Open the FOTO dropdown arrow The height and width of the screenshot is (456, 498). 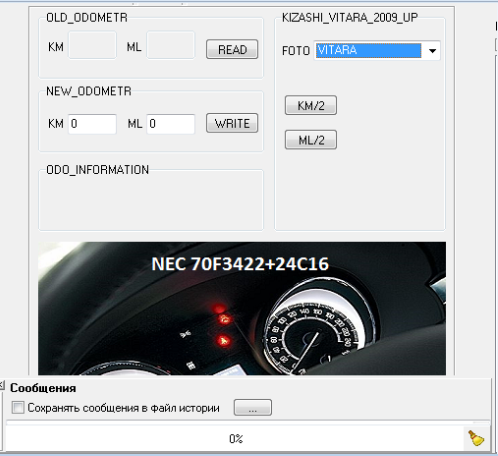pos(432,51)
